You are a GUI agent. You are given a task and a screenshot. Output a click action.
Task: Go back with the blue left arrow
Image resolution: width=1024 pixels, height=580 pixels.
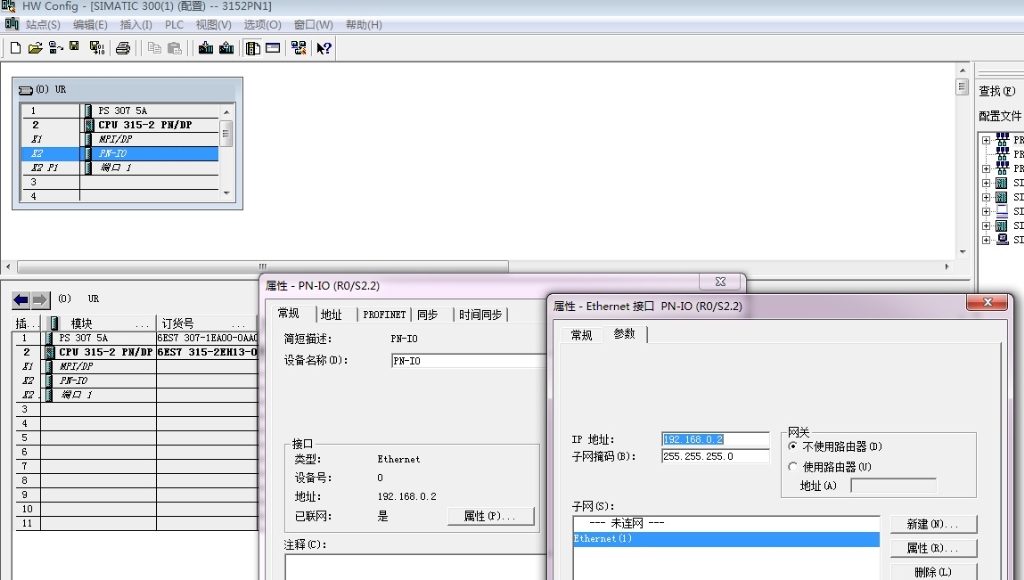[21, 300]
